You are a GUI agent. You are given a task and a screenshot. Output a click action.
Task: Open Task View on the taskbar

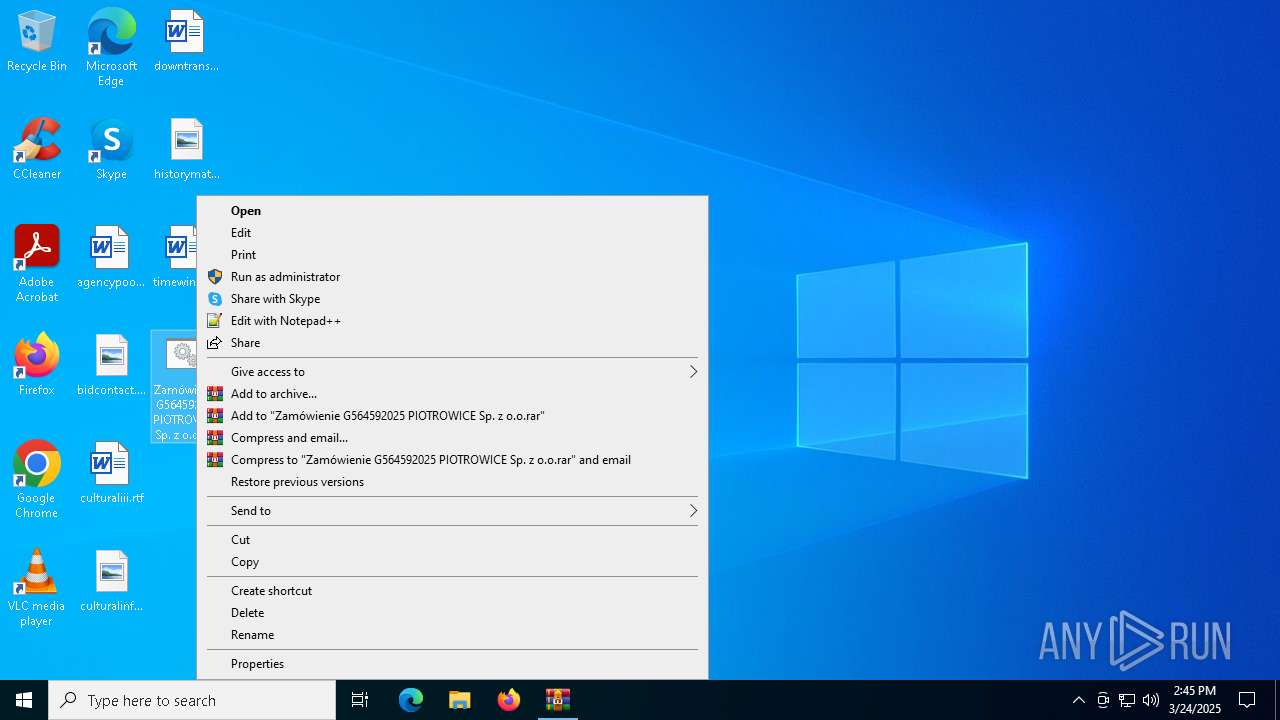pyautogui.click(x=360, y=700)
